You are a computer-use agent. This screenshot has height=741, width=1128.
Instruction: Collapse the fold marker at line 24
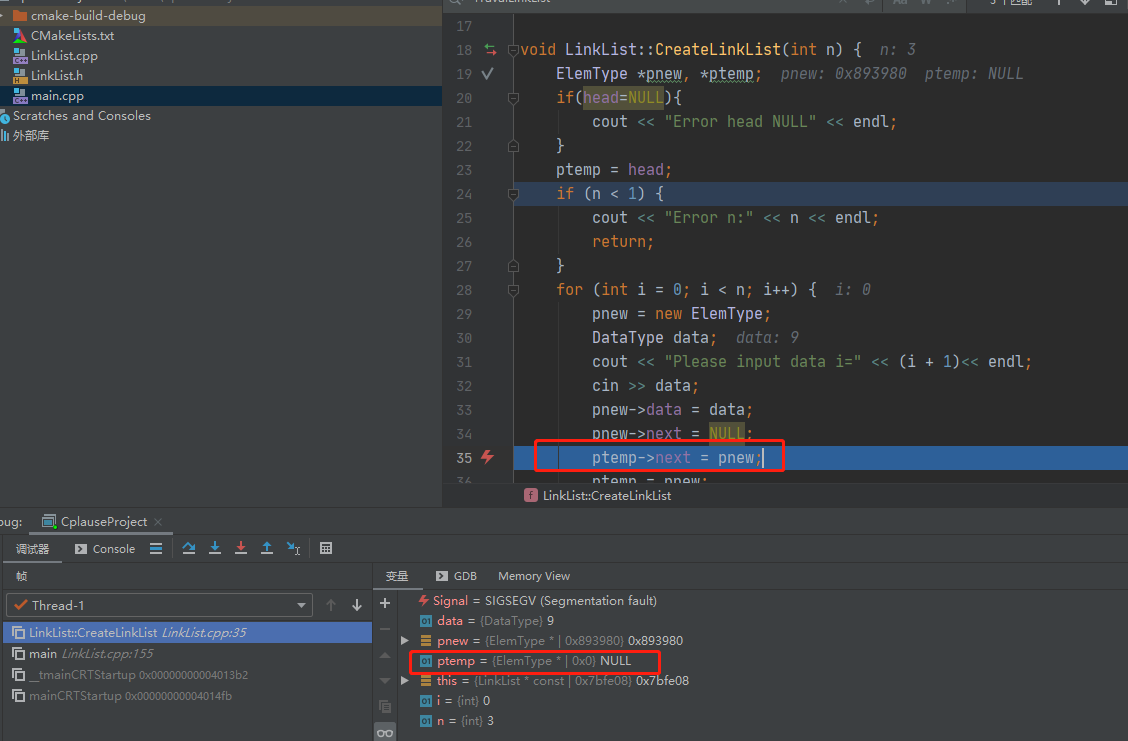[x=513, y=194]
